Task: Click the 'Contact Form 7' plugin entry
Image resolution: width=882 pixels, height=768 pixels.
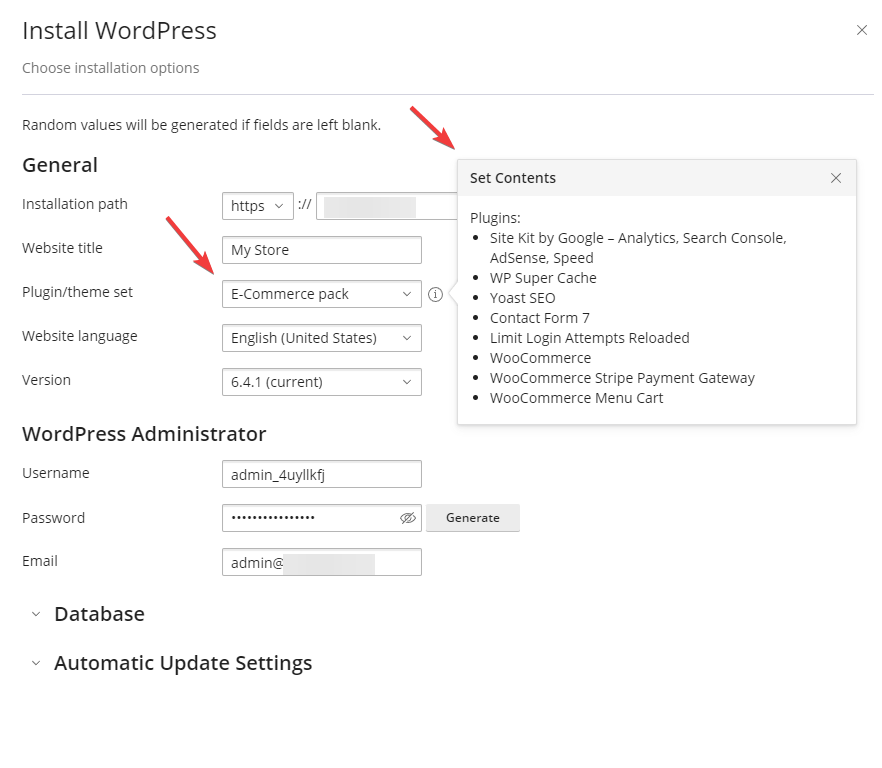Action: [539, 318]
